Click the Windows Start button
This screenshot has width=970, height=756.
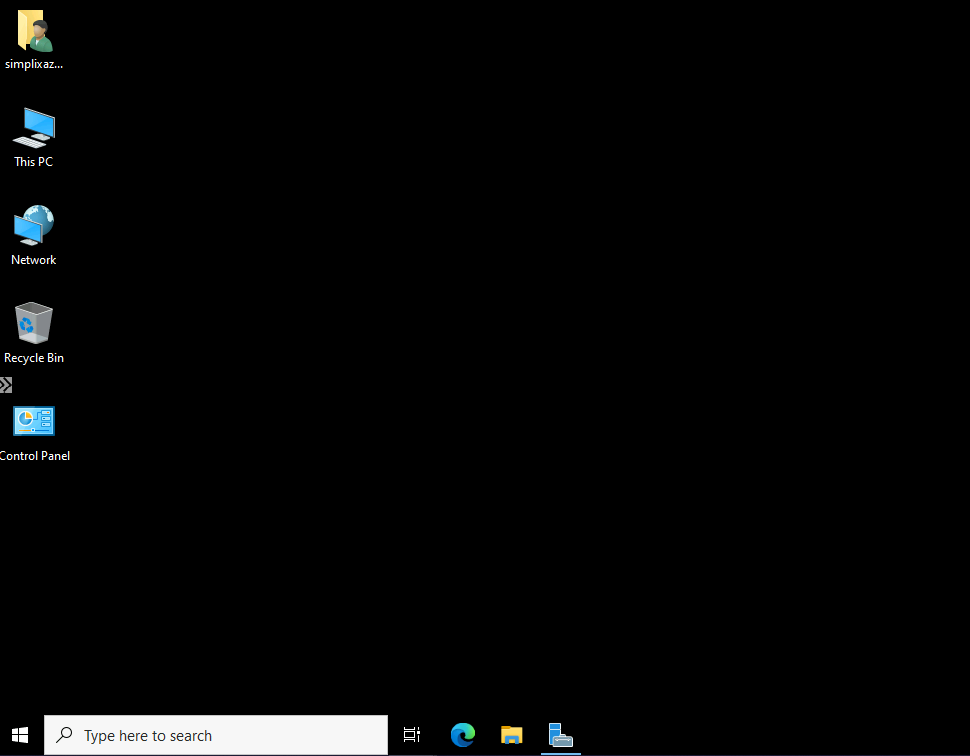20,735
